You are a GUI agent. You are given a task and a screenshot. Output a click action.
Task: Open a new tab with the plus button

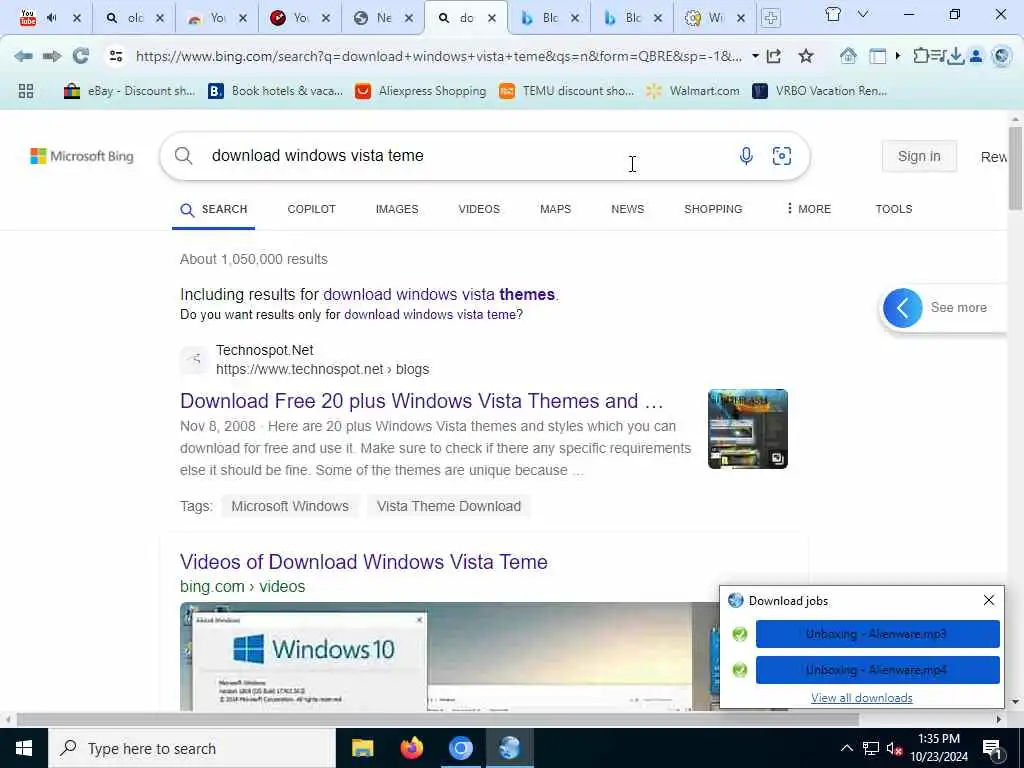pyautogui.click(x=771, y=18)
